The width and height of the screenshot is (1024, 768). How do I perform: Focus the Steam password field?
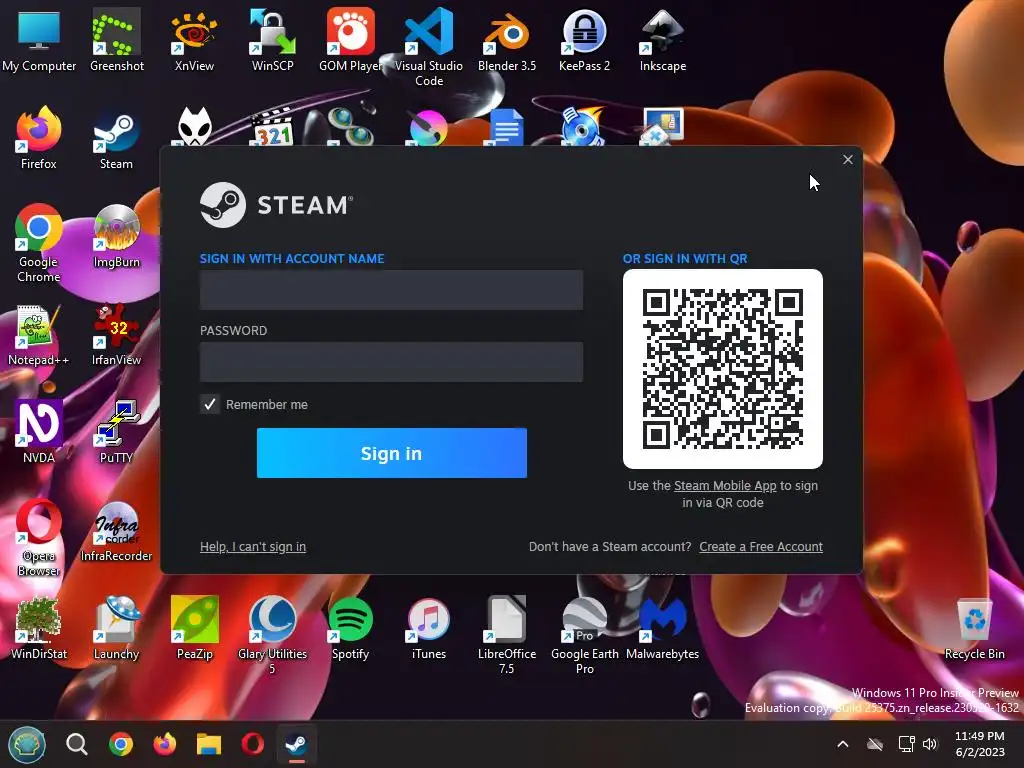391,362
